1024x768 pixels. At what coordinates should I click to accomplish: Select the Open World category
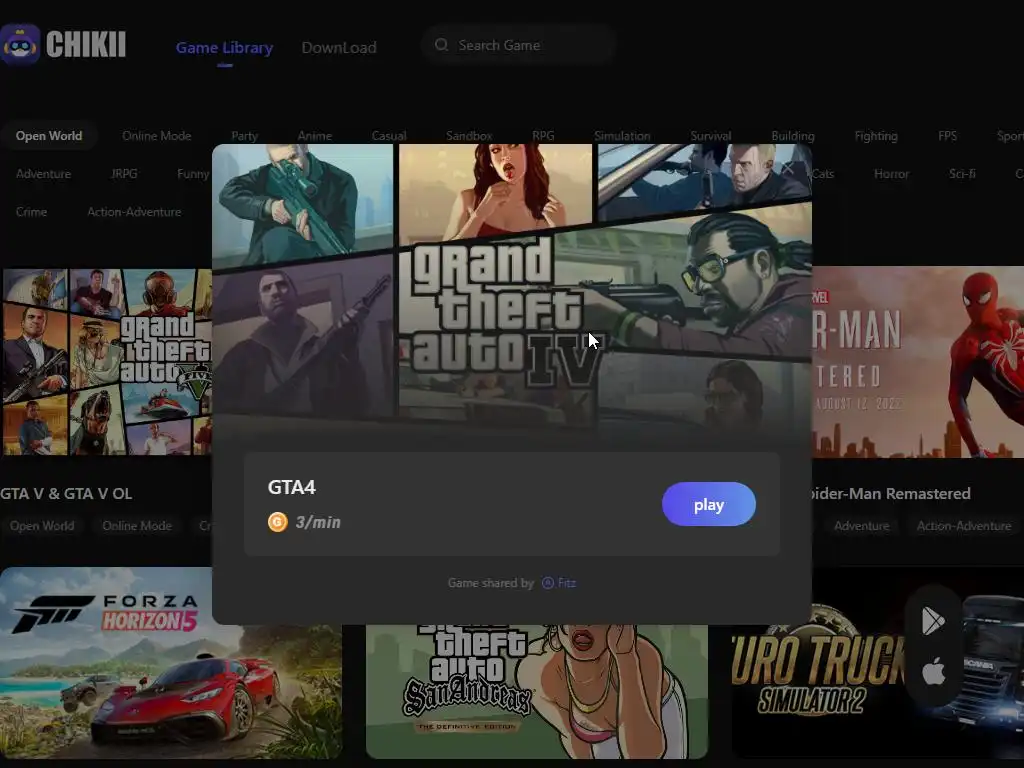49,136
